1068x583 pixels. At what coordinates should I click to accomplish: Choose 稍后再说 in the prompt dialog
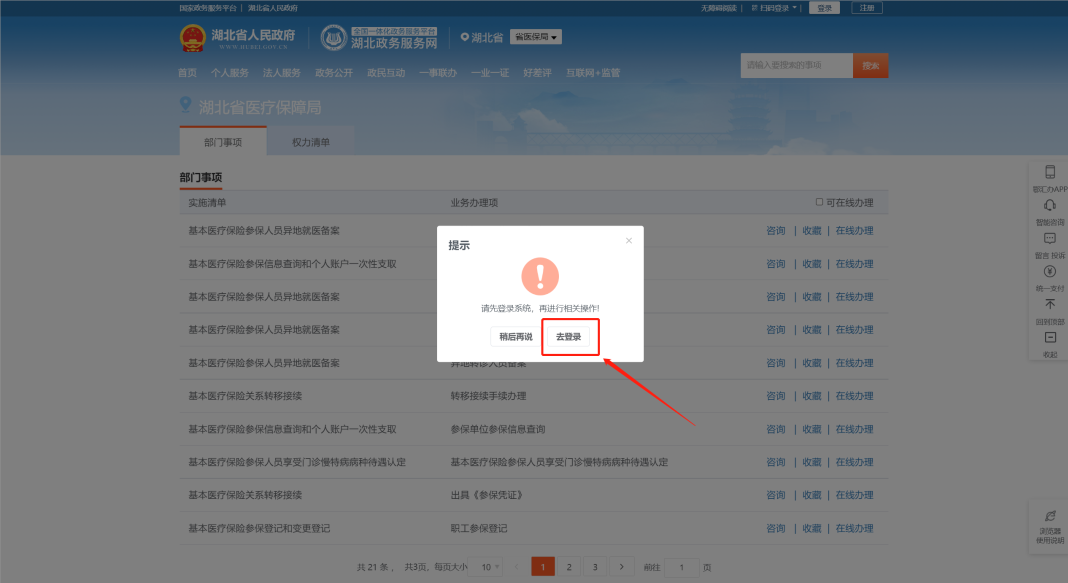pos(516,336)
